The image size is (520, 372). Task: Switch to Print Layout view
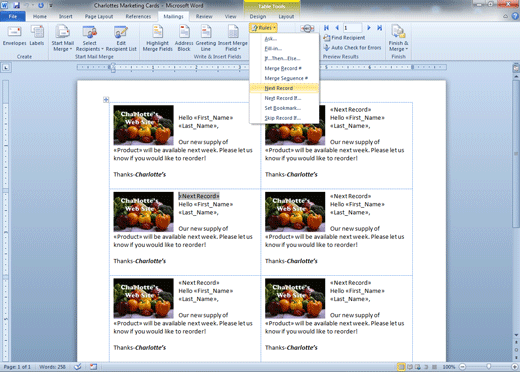point(401,367)
